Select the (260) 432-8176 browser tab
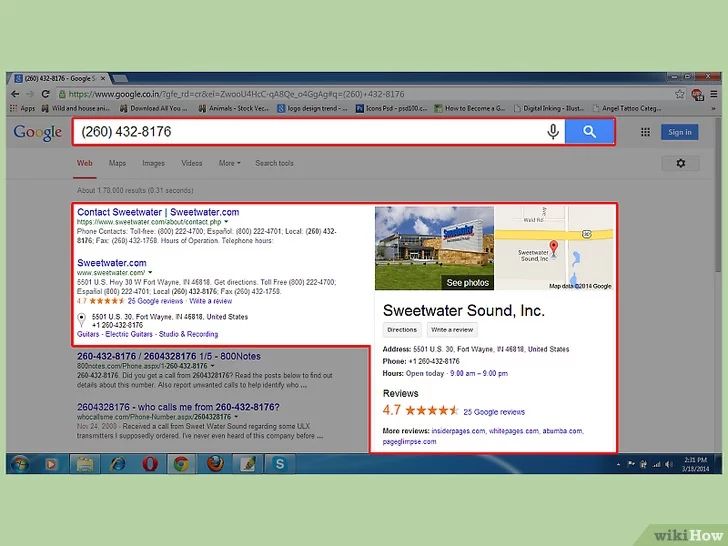Image resolution: width=728 pixels, height=546 pixels. (x=59, y=78)
